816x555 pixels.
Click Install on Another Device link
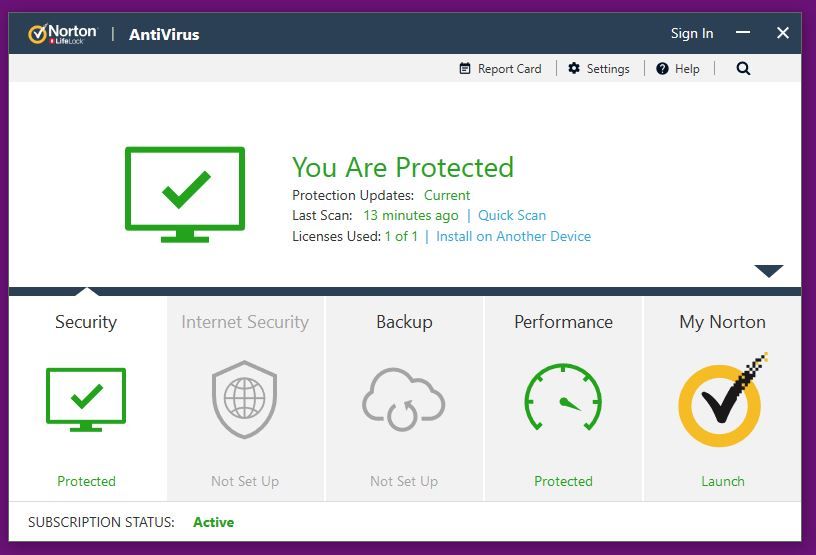tap(513, 236)
